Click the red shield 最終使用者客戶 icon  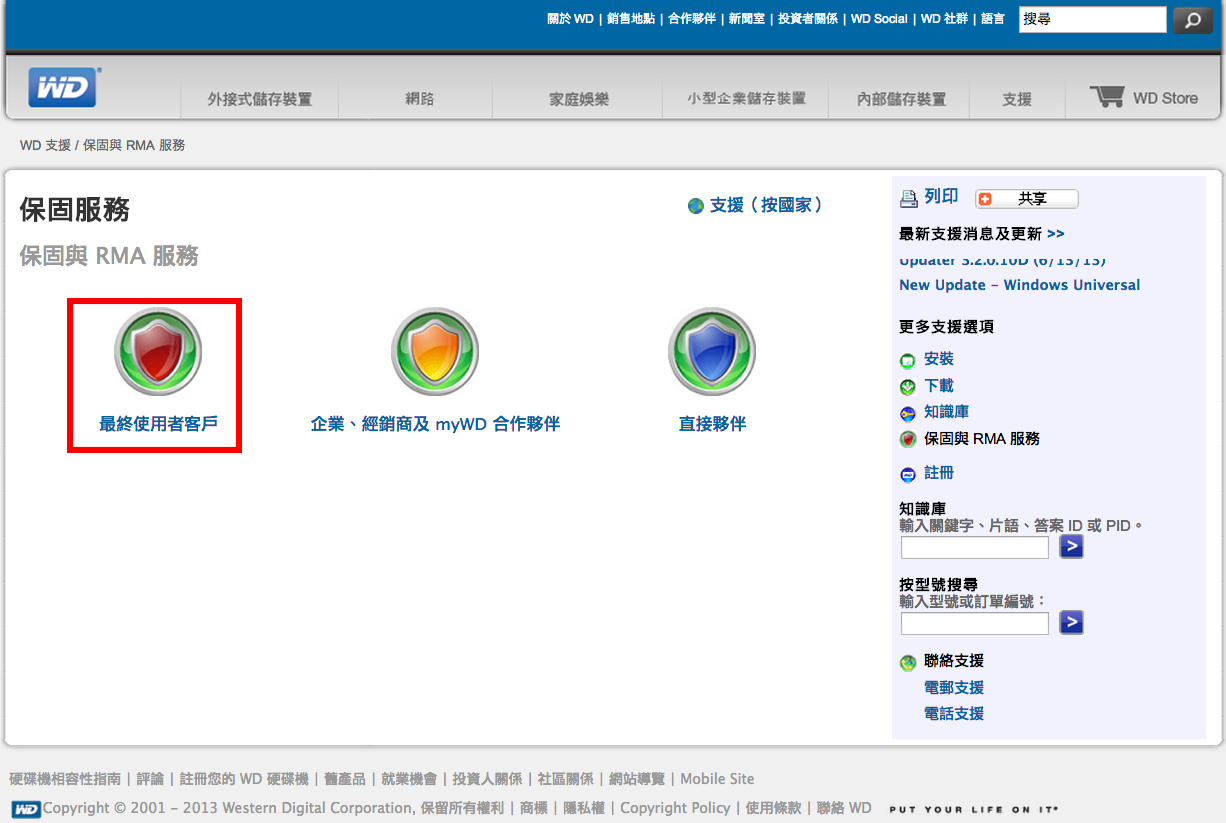point(158,352)
